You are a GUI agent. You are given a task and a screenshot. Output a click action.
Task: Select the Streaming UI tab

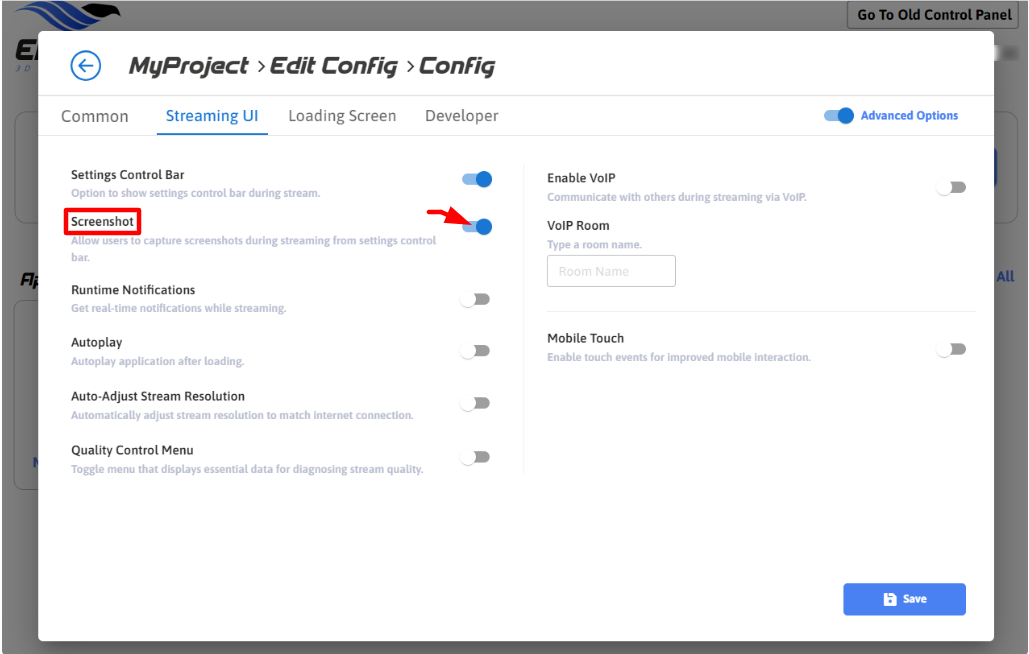tap(211, 116)
